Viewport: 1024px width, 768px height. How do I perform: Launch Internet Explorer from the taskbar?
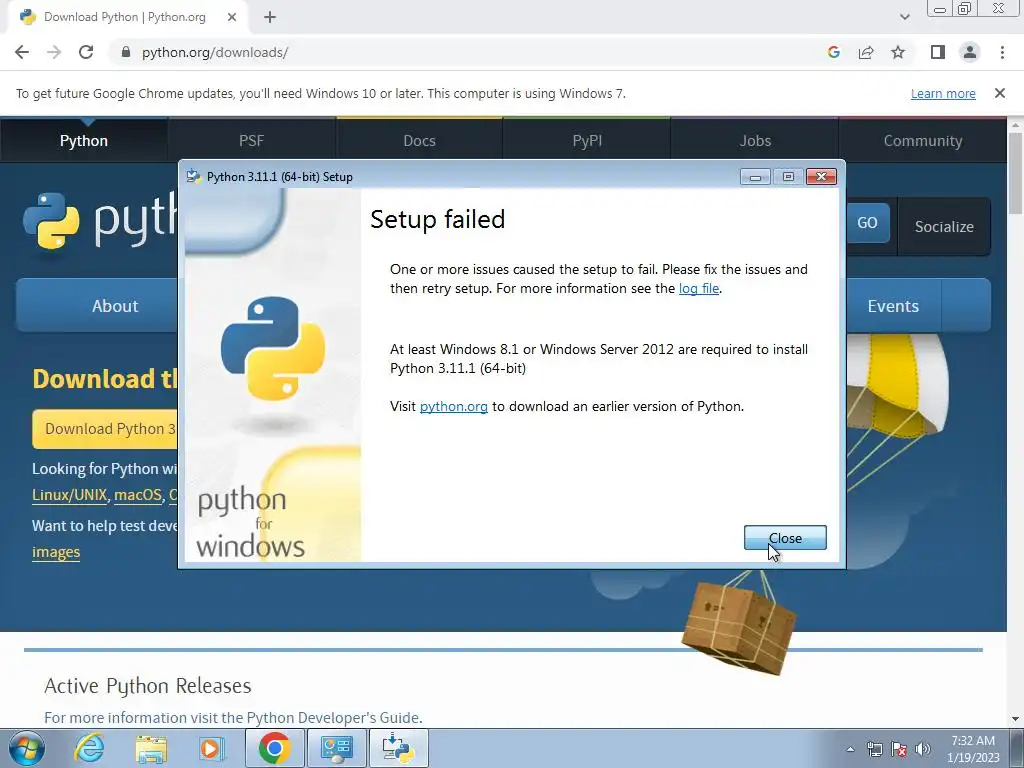[88, 748]
